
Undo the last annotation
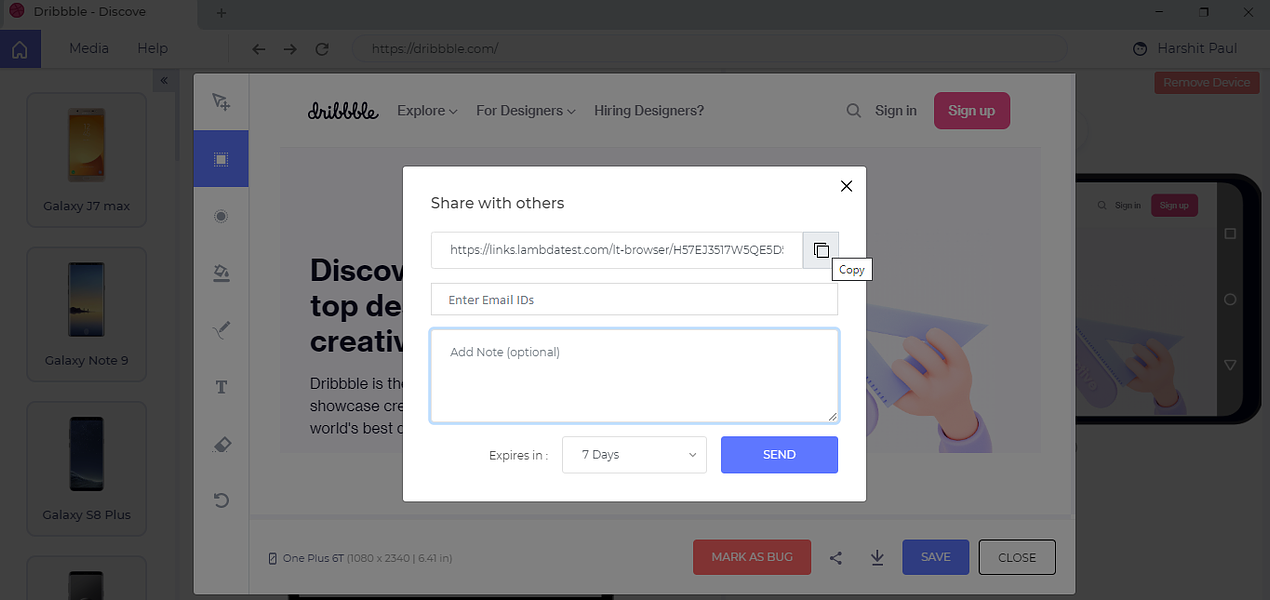point(222,500)
